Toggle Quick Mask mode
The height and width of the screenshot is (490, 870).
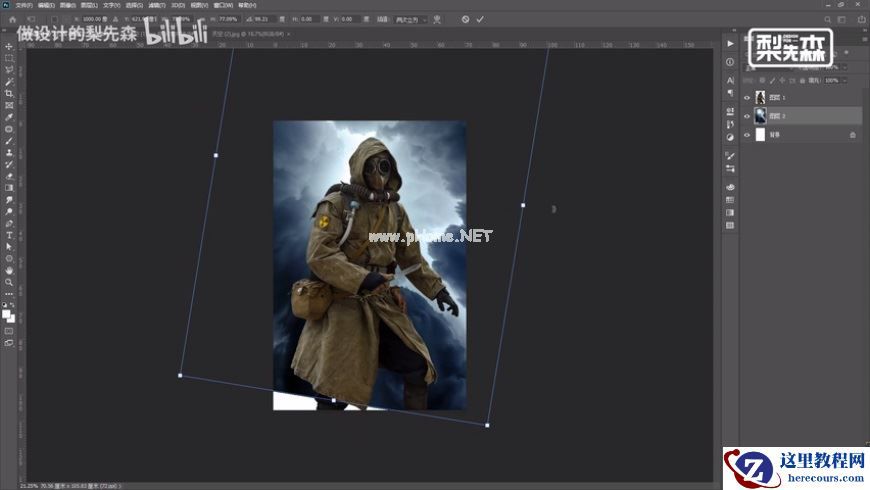pyautogui.click(x=9, y=331)
